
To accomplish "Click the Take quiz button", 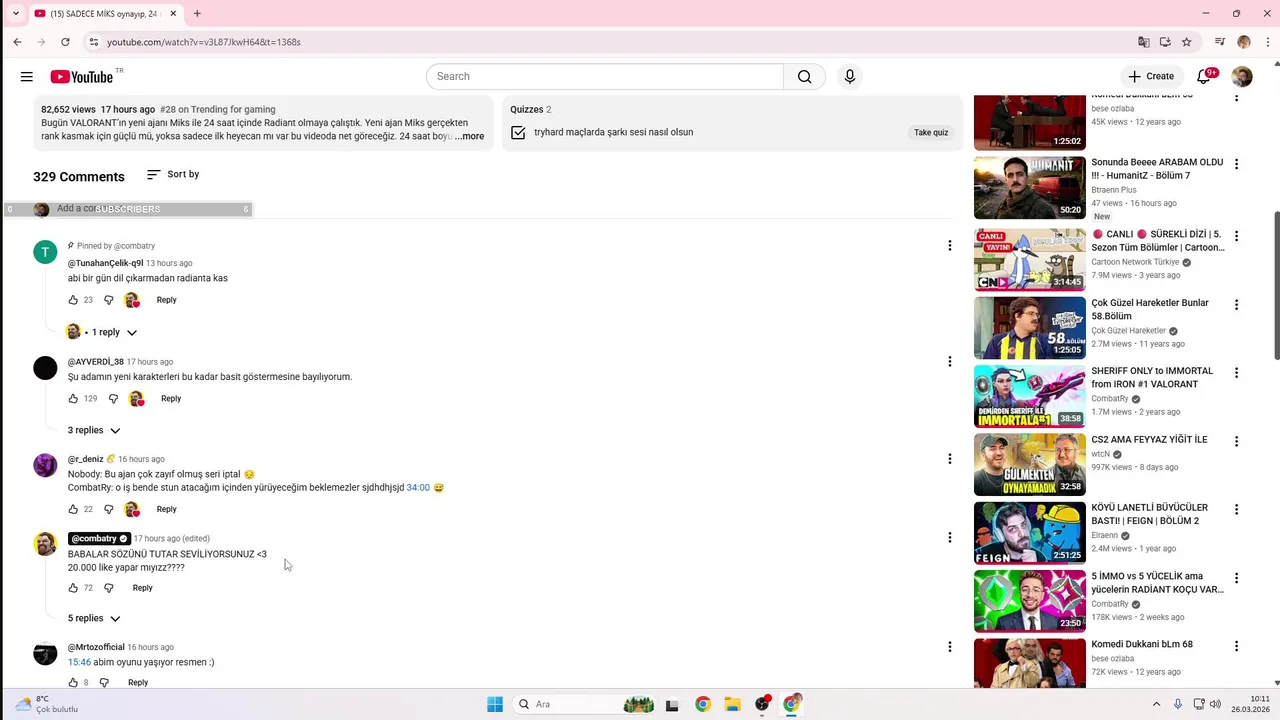I will tap(931, 132).
